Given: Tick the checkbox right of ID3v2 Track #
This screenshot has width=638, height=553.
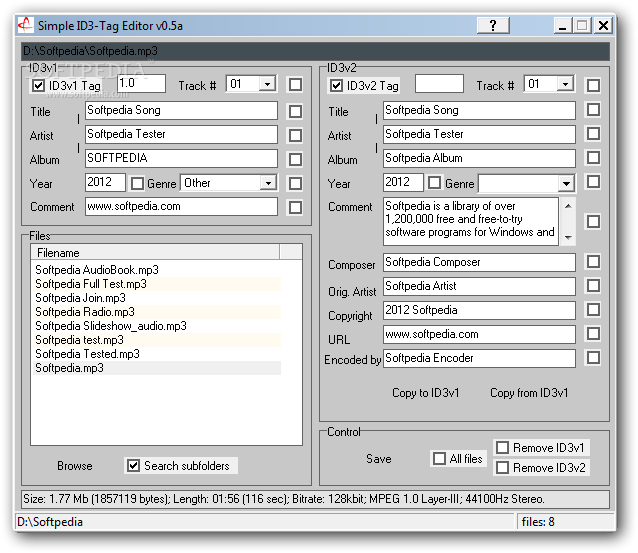Looking at the screenshot, I should click(x=593, y=85).
